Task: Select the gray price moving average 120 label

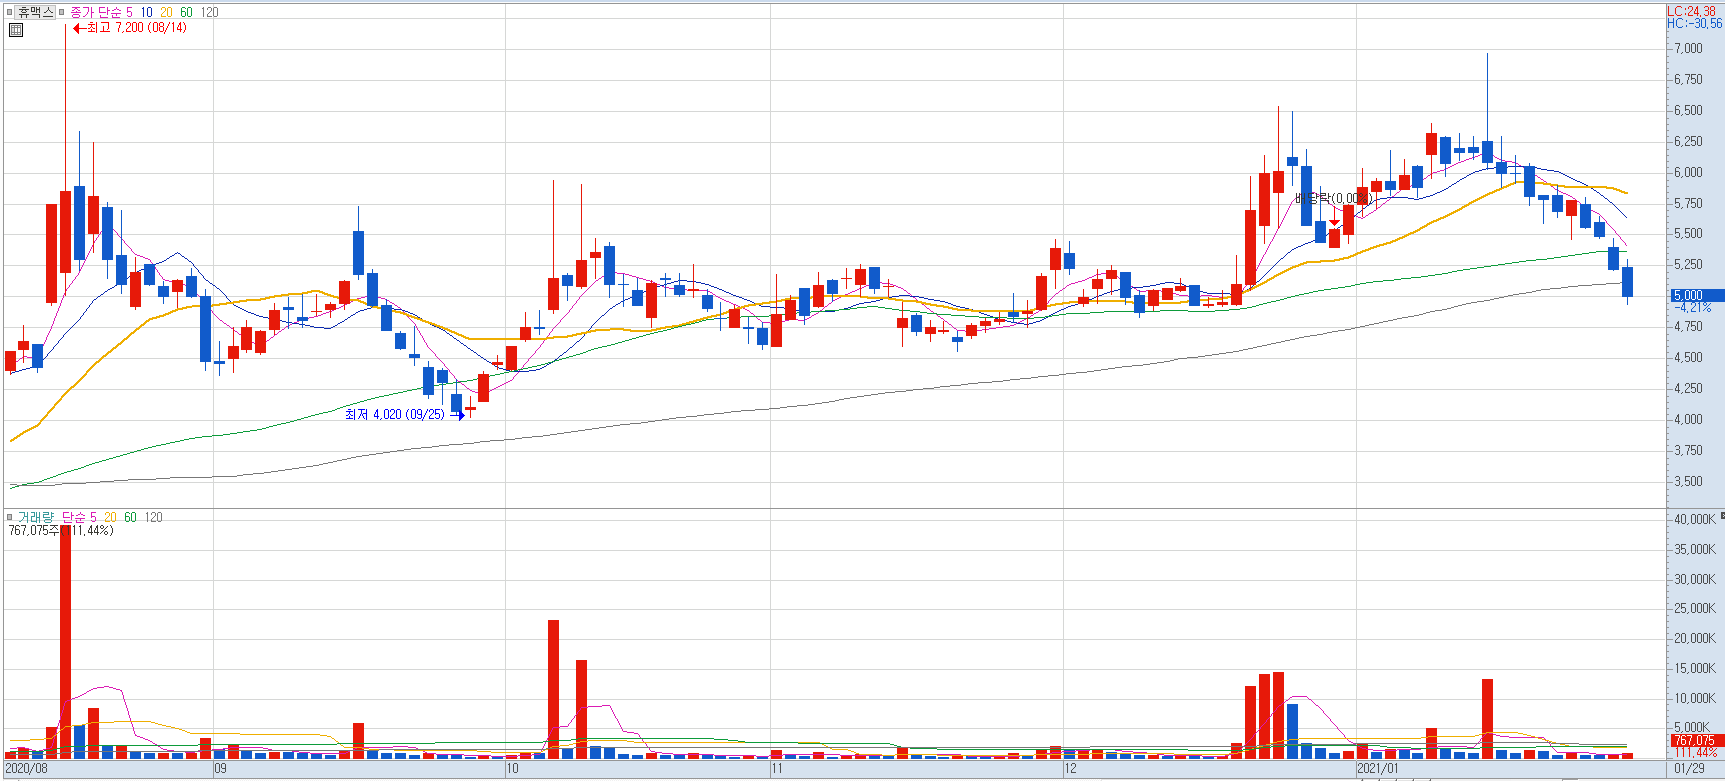Action: point(209,12)
